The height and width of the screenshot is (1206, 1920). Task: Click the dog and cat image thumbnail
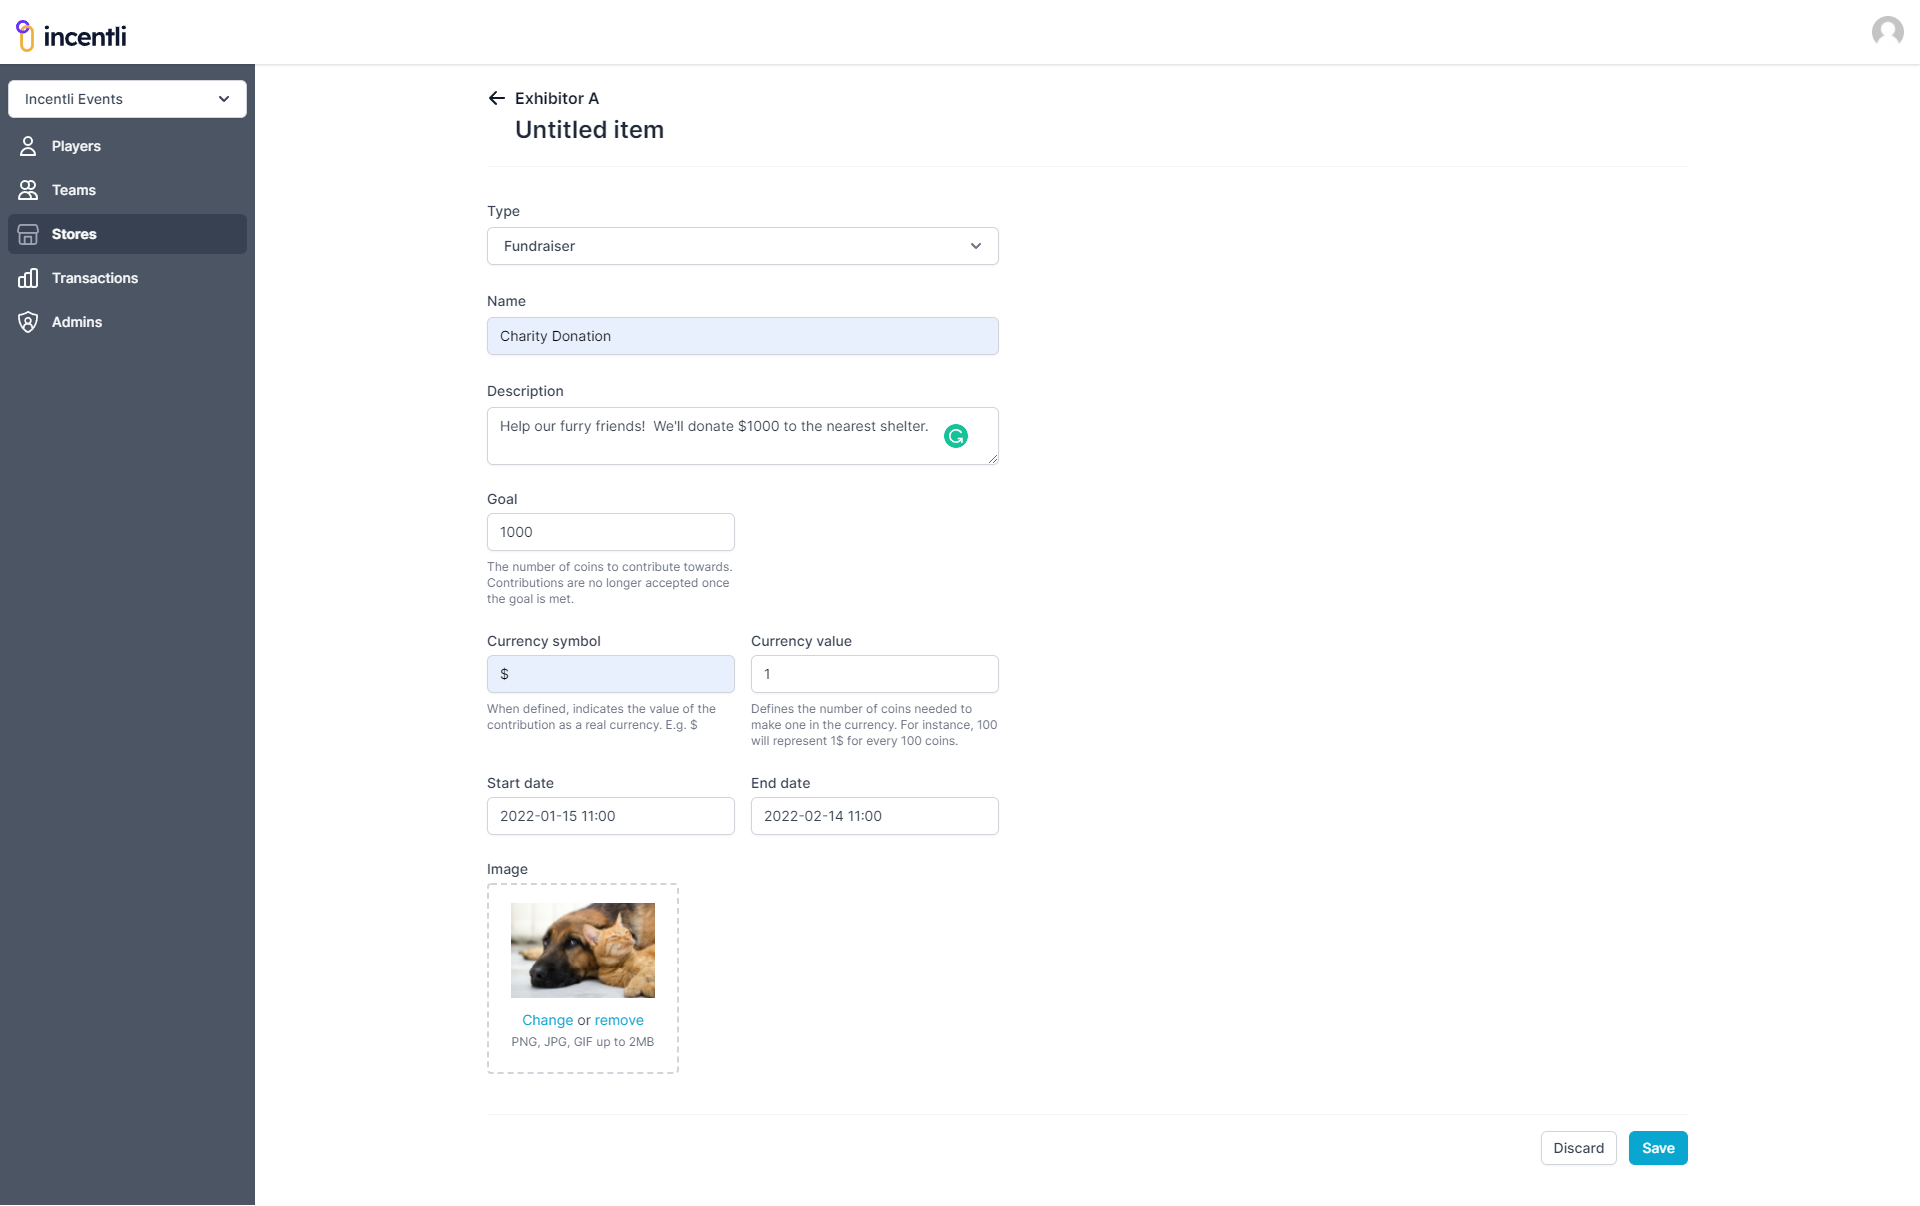pos(582,950)
